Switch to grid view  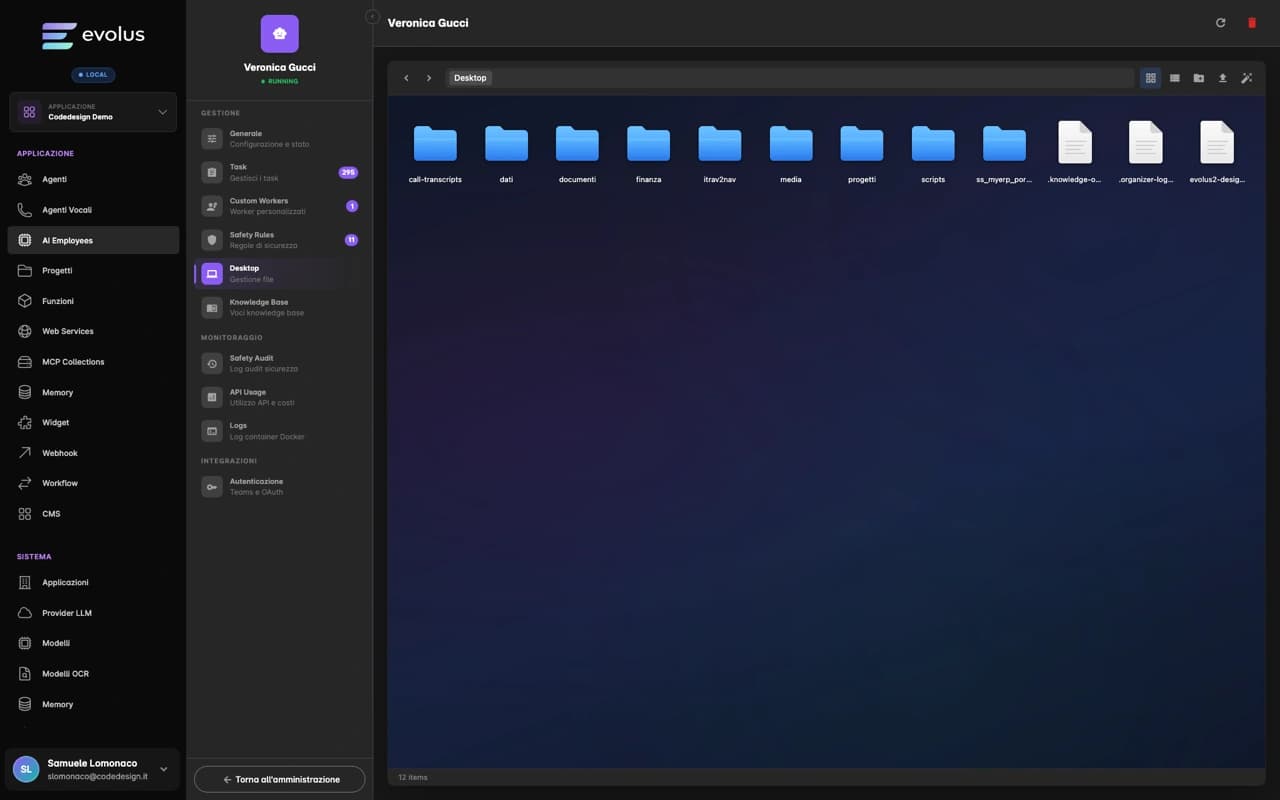(1151, 78)
